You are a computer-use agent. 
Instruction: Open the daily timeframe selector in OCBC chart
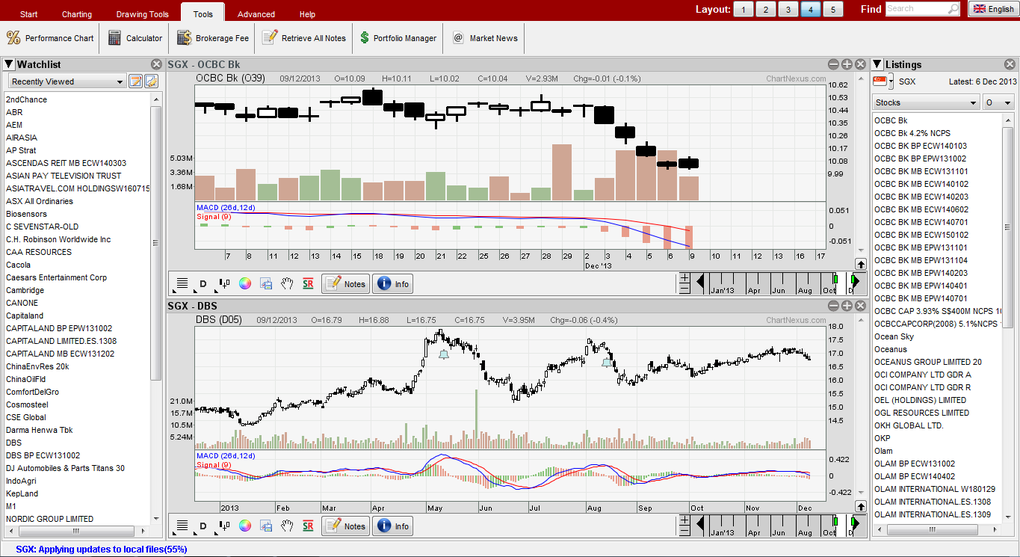pyautogui.click(x=203, y=284)
